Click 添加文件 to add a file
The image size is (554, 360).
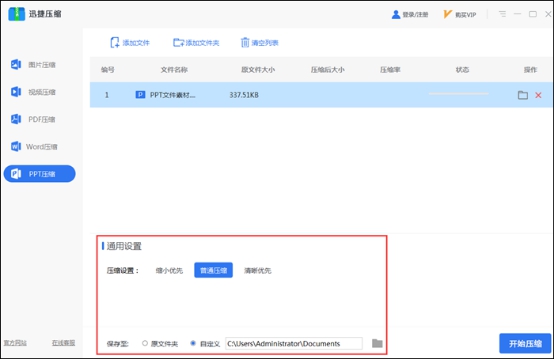tap(130, 43)
